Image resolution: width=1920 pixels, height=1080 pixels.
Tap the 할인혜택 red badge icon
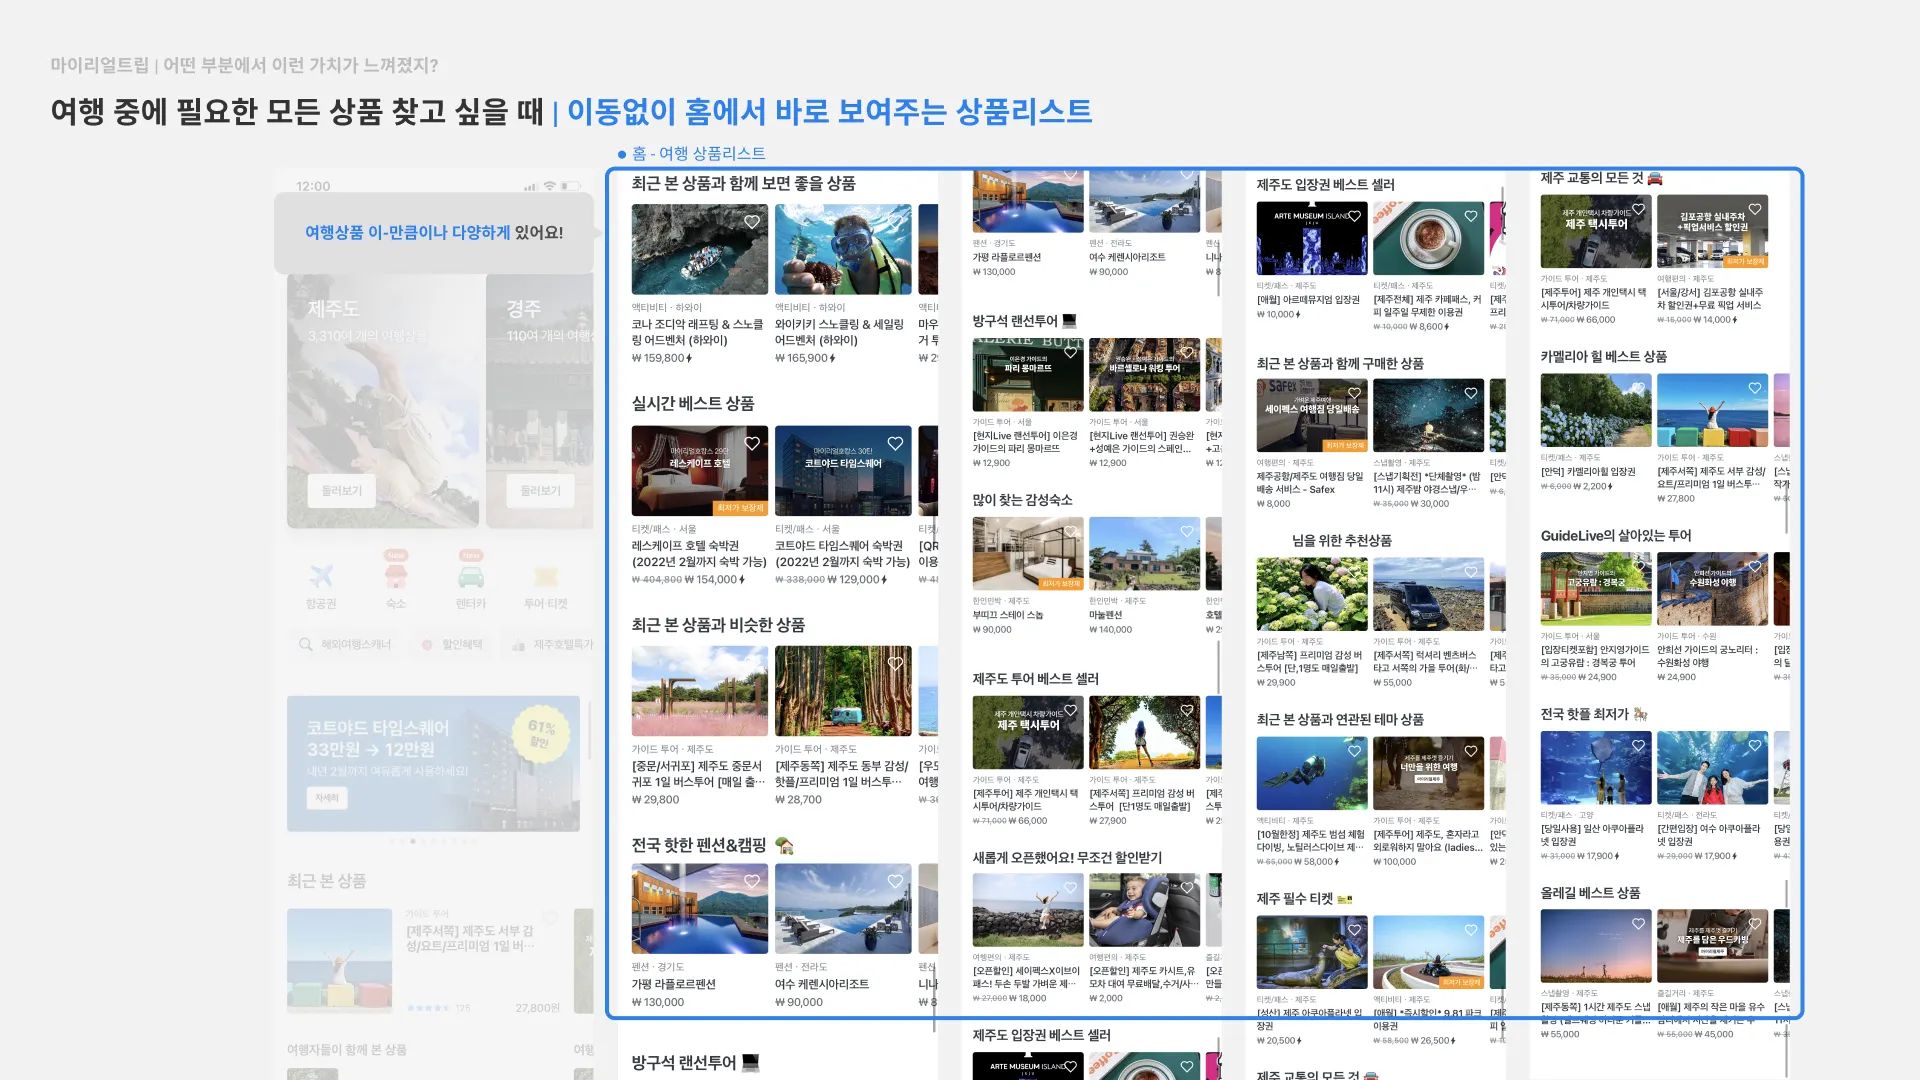[427, 645]
